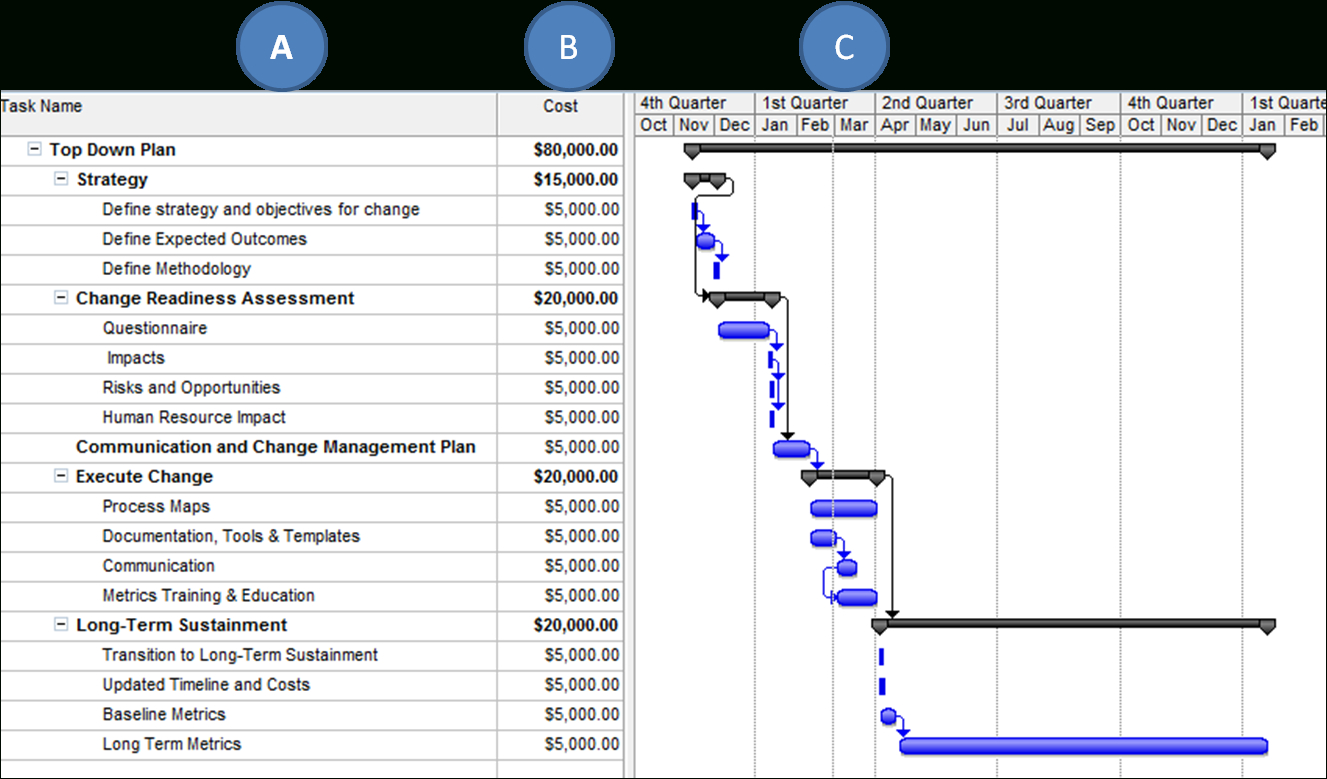
Task: Select the Communication and Change Management Plan bar
Action: [x=791, y=449]
